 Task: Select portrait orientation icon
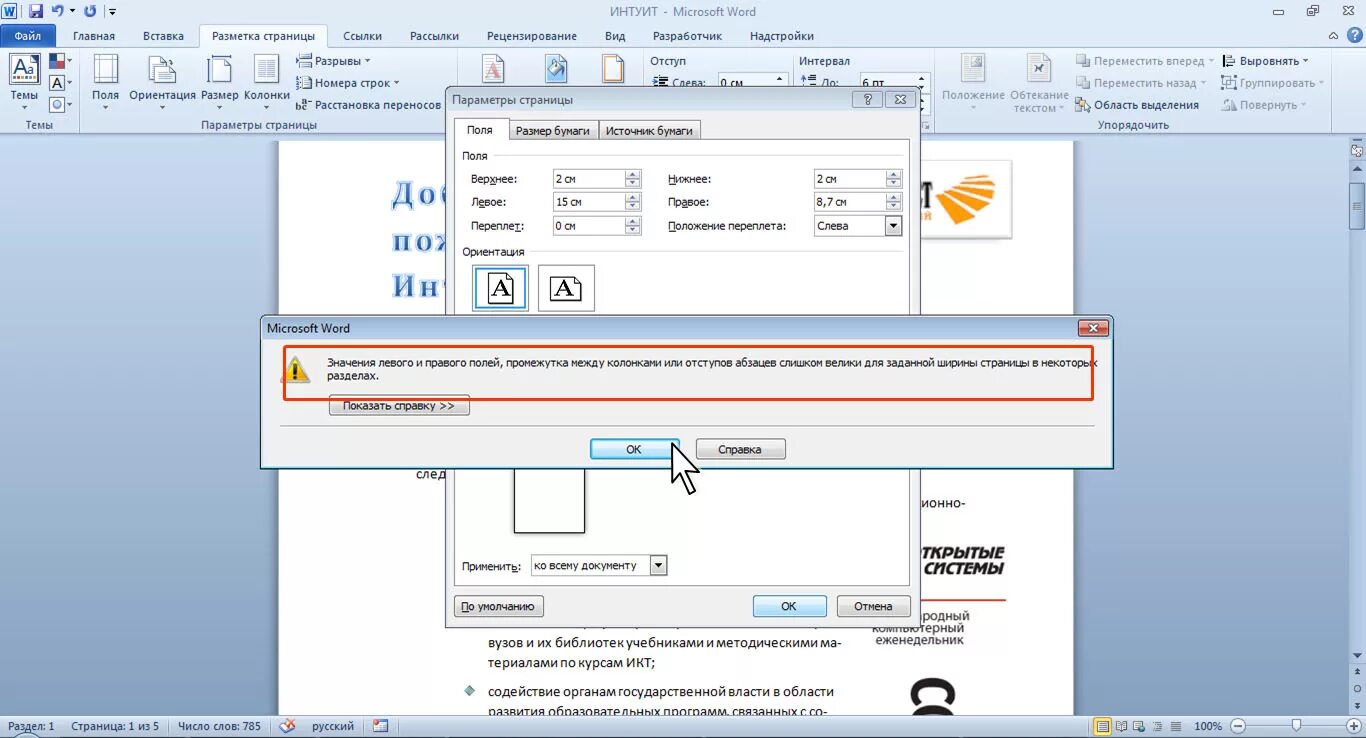pyautogui.click(x=500, y=288)
